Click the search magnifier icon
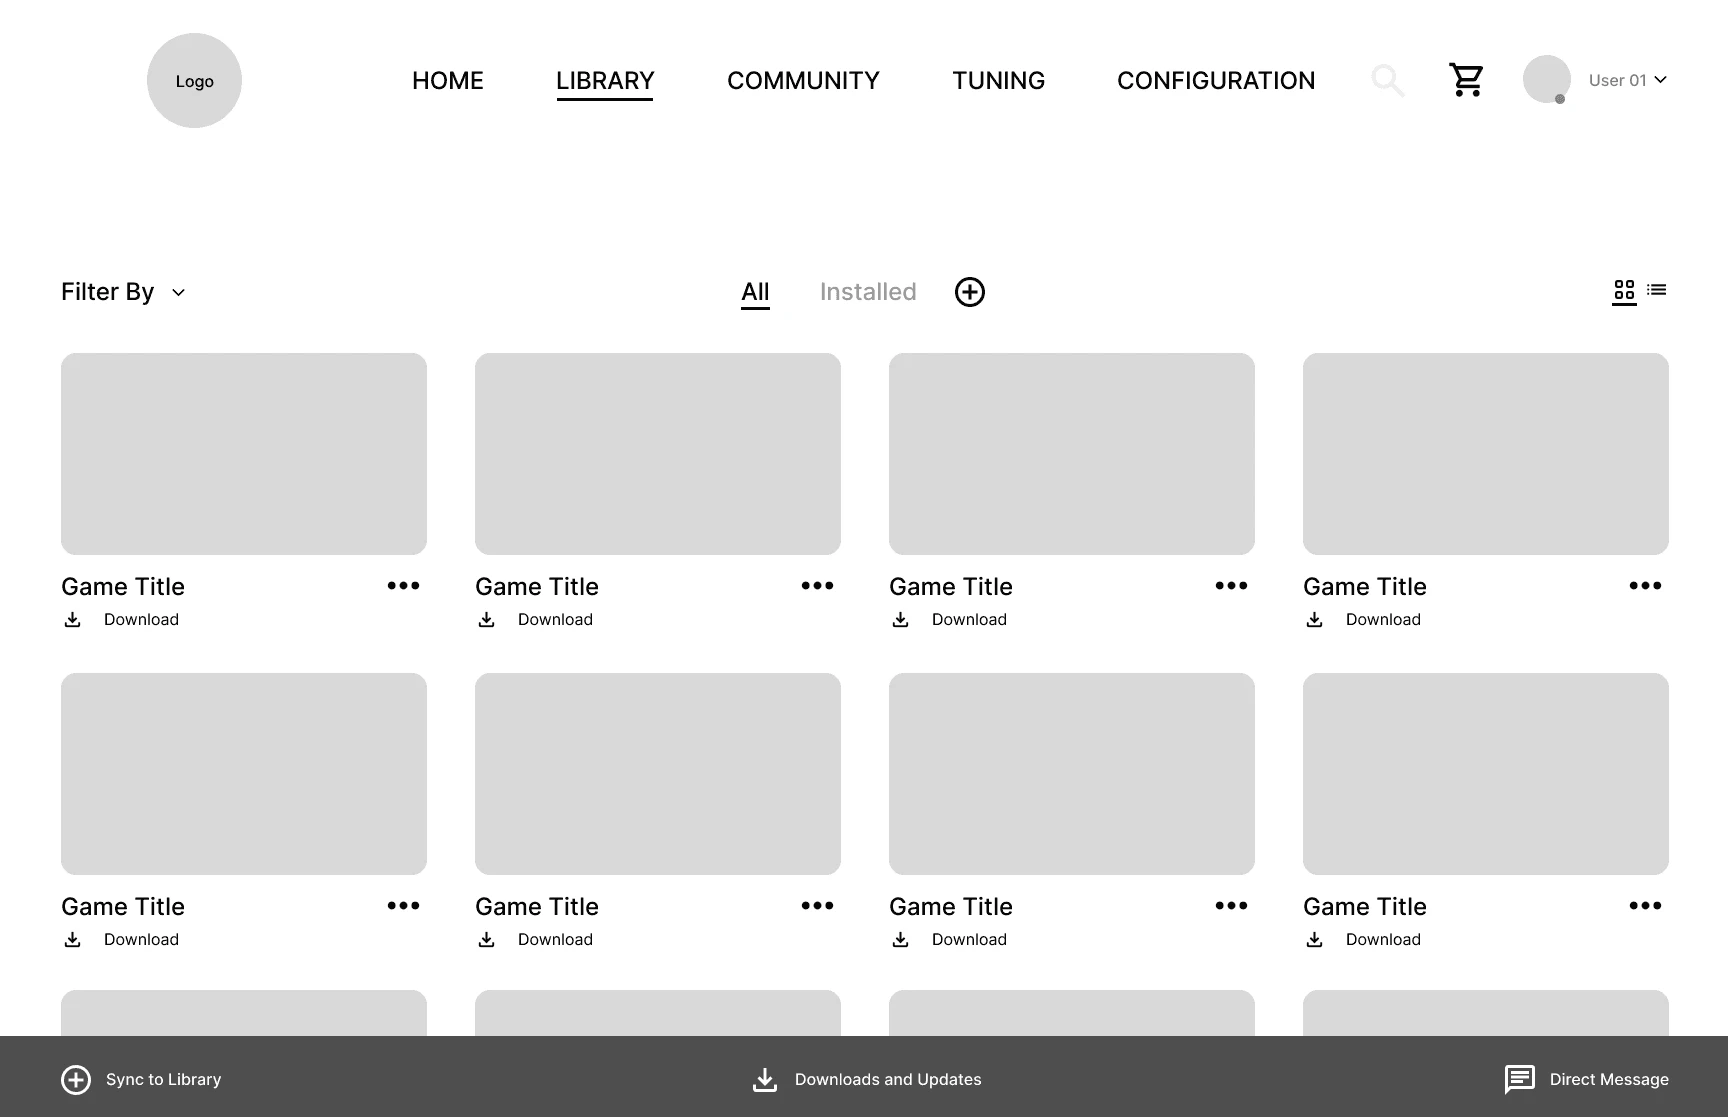Screen dimensions: 1728x1117 (1388, 80)
